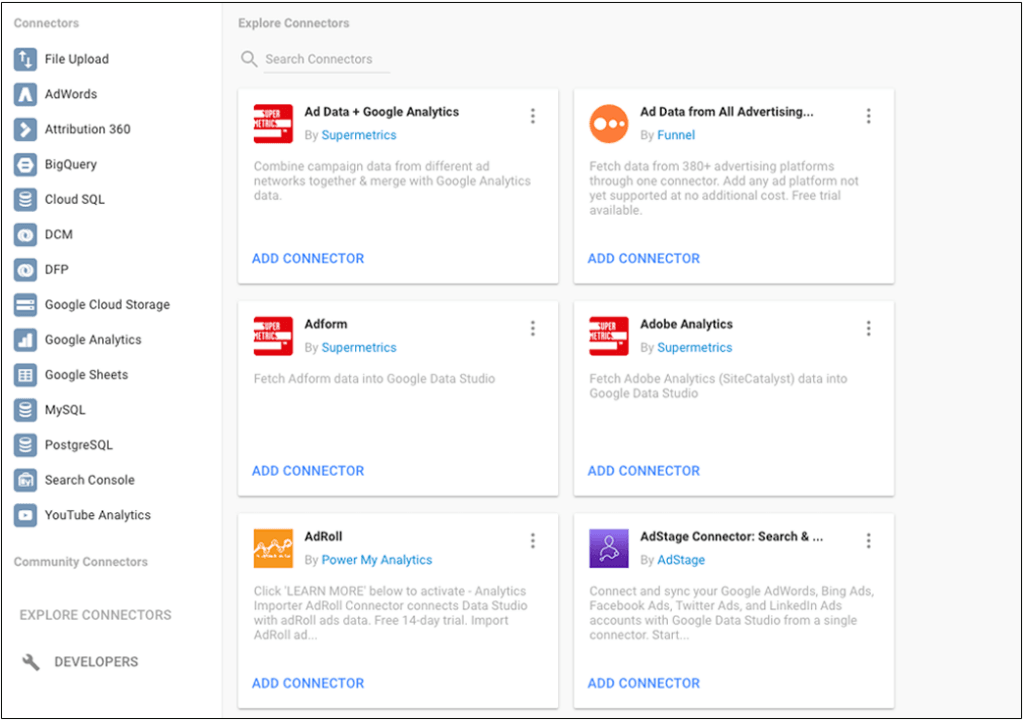This screenshot has height=720, width=1024.
Task: Click the Adform card title
Action: point(326,324)
